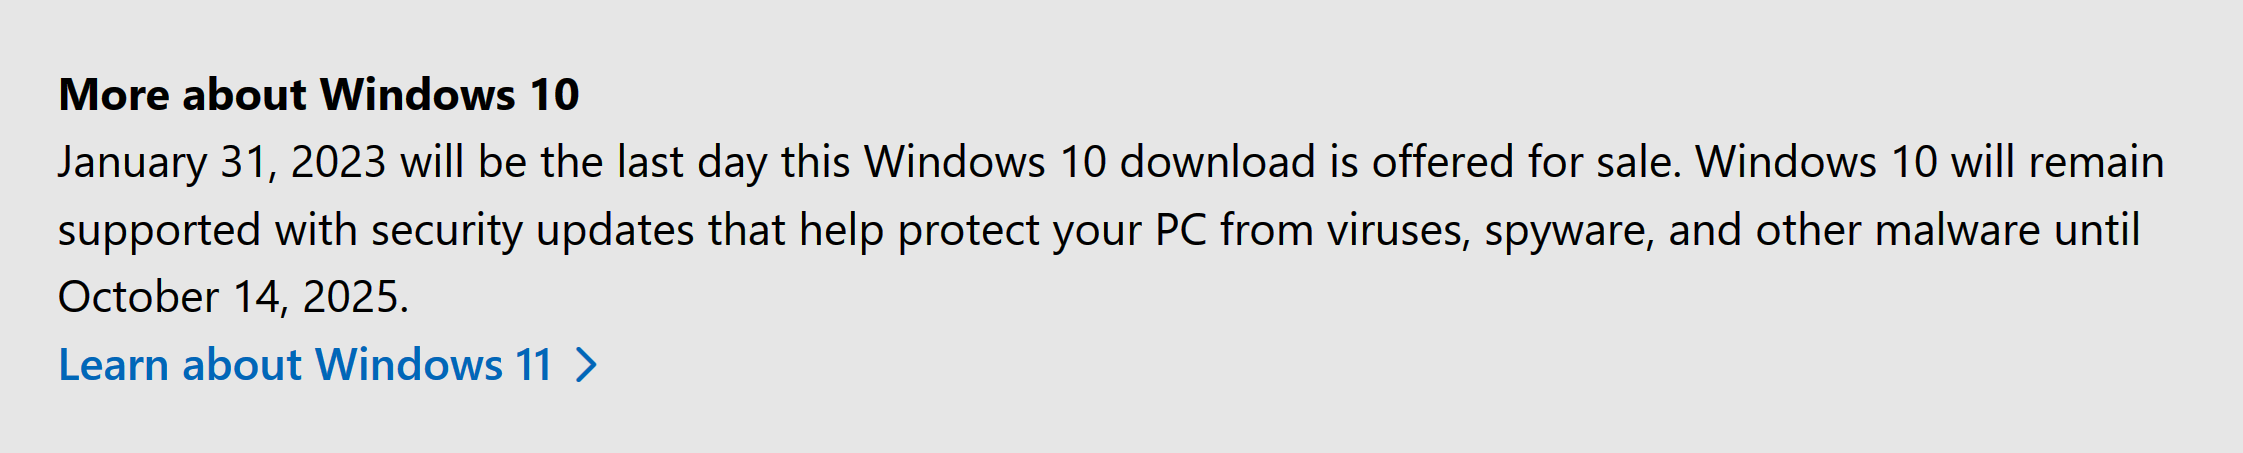Click the phrase security updates
Image resolution: width=2243 pixels, height=453 pixels.
click(533, 230)
